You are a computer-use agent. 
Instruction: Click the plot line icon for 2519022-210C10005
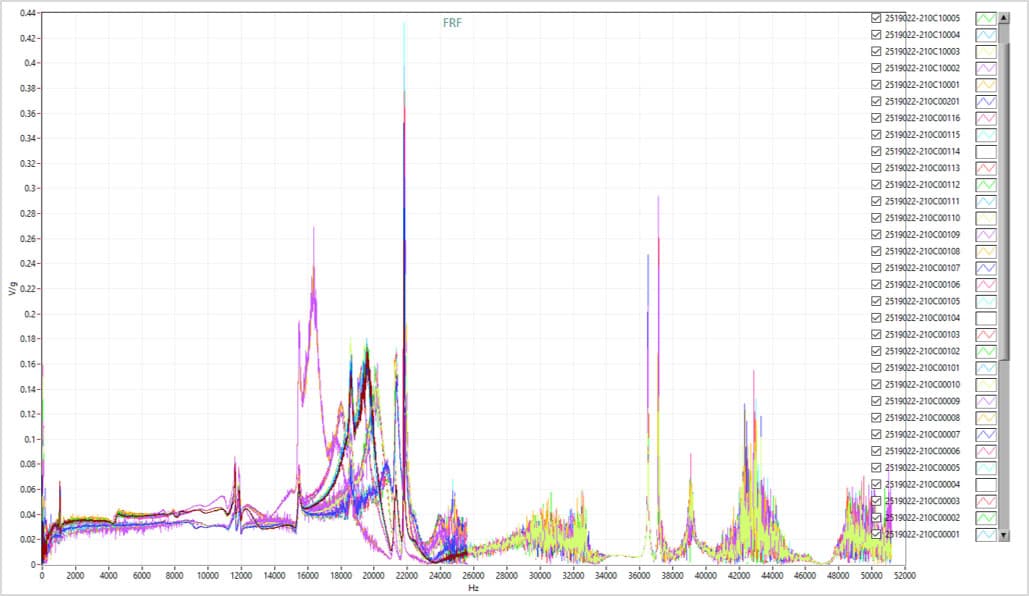989,18
